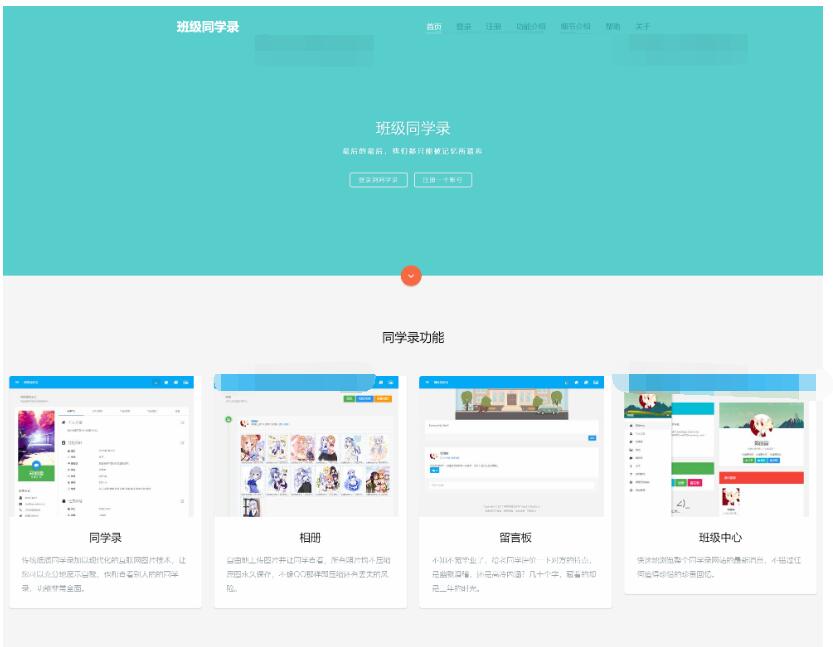
Task: Open 细节介绍 in the navigation bar
Action: click(x=575, y=27)
